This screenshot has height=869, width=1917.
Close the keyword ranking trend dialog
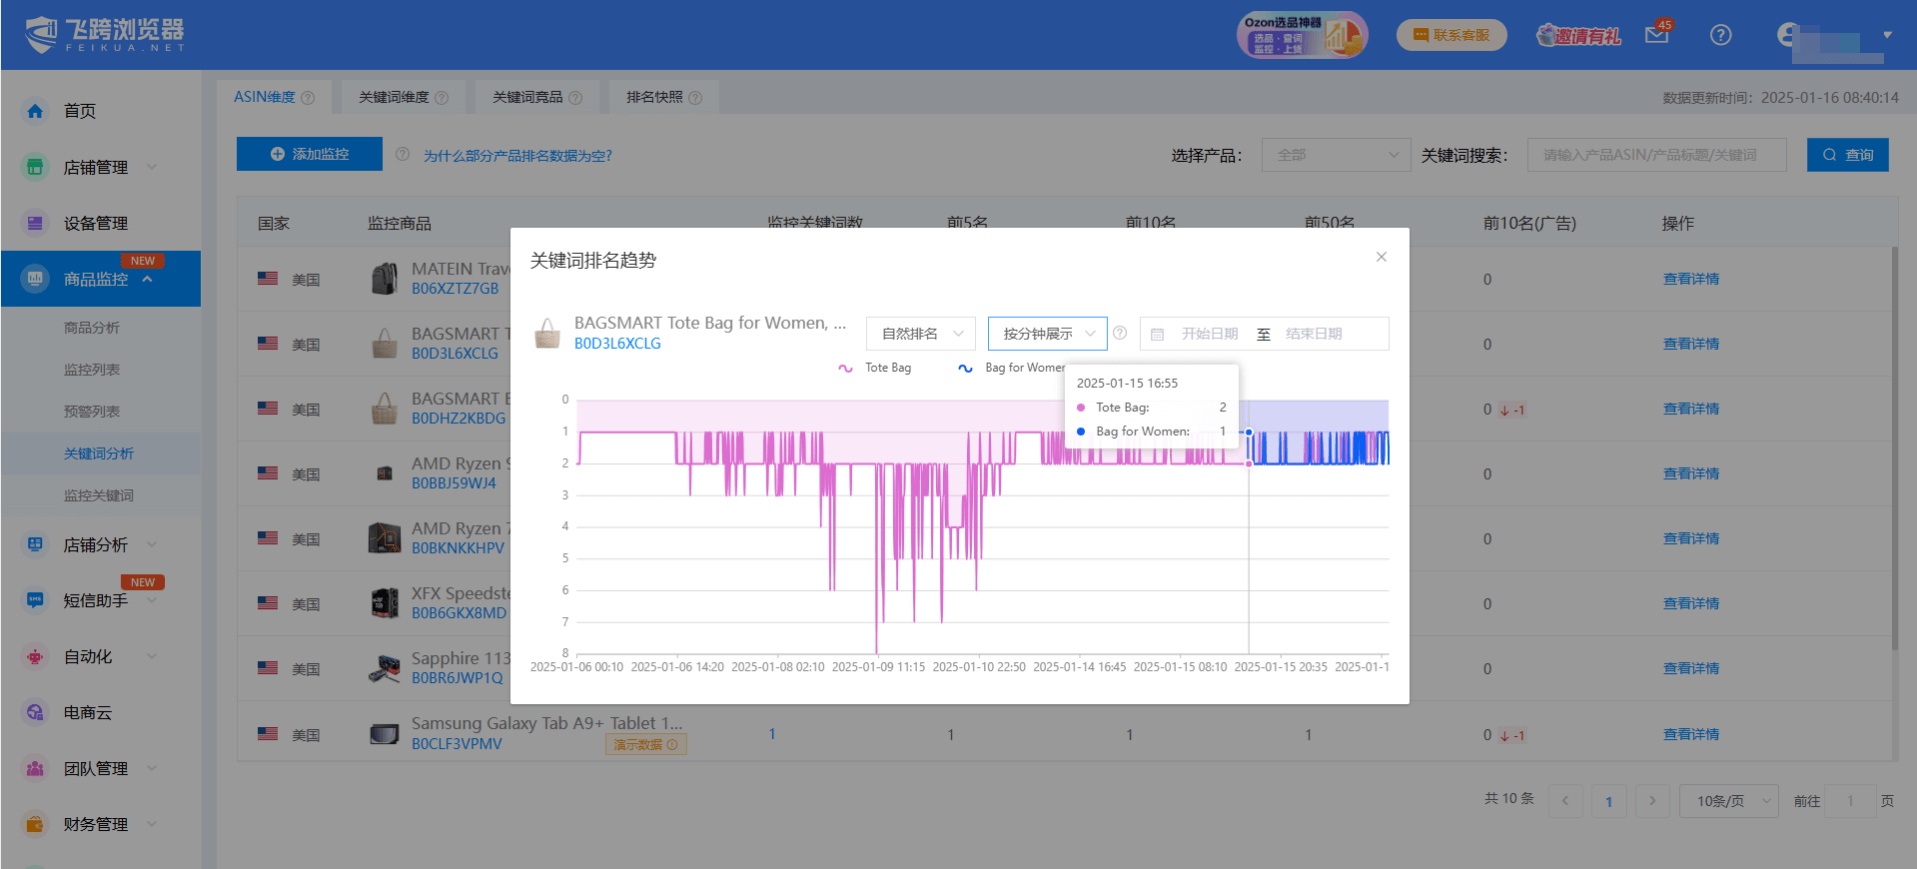pos(1381,257)
